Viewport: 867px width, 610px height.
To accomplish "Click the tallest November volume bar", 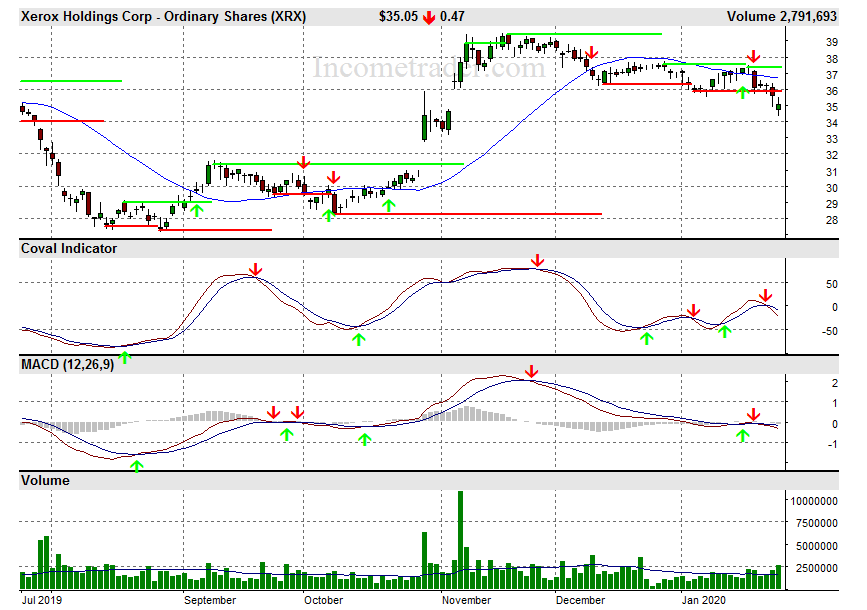I will (x=460, y=540).
